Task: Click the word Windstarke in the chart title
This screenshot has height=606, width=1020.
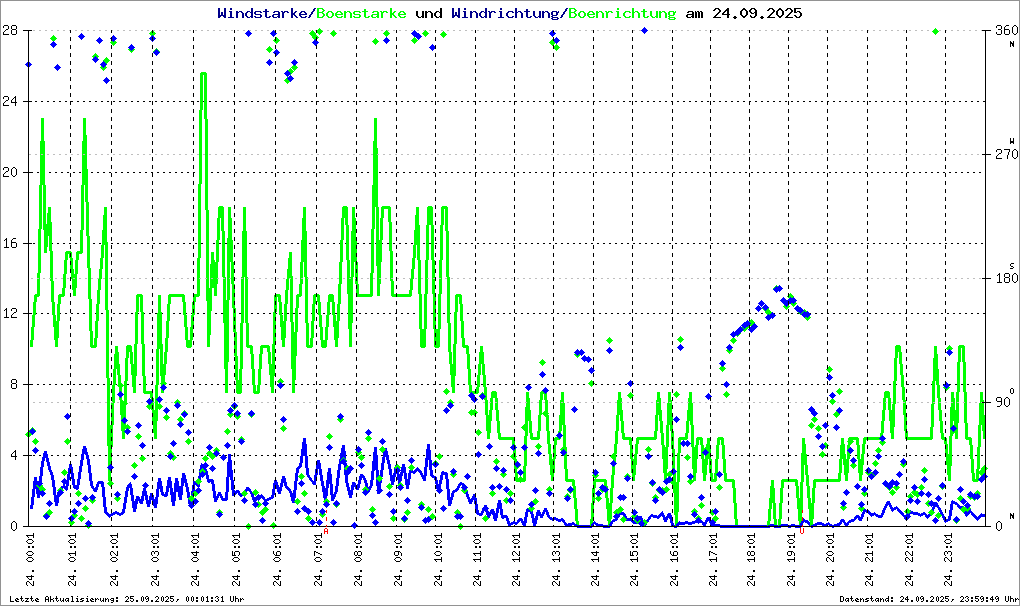Action: (x=264, y=13)
